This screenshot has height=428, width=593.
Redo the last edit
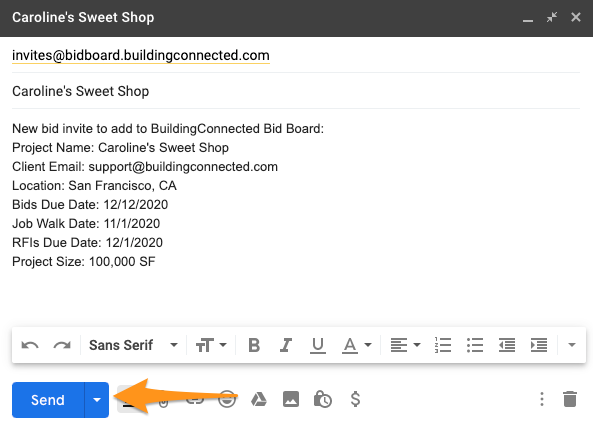click(x=62, y=345)
